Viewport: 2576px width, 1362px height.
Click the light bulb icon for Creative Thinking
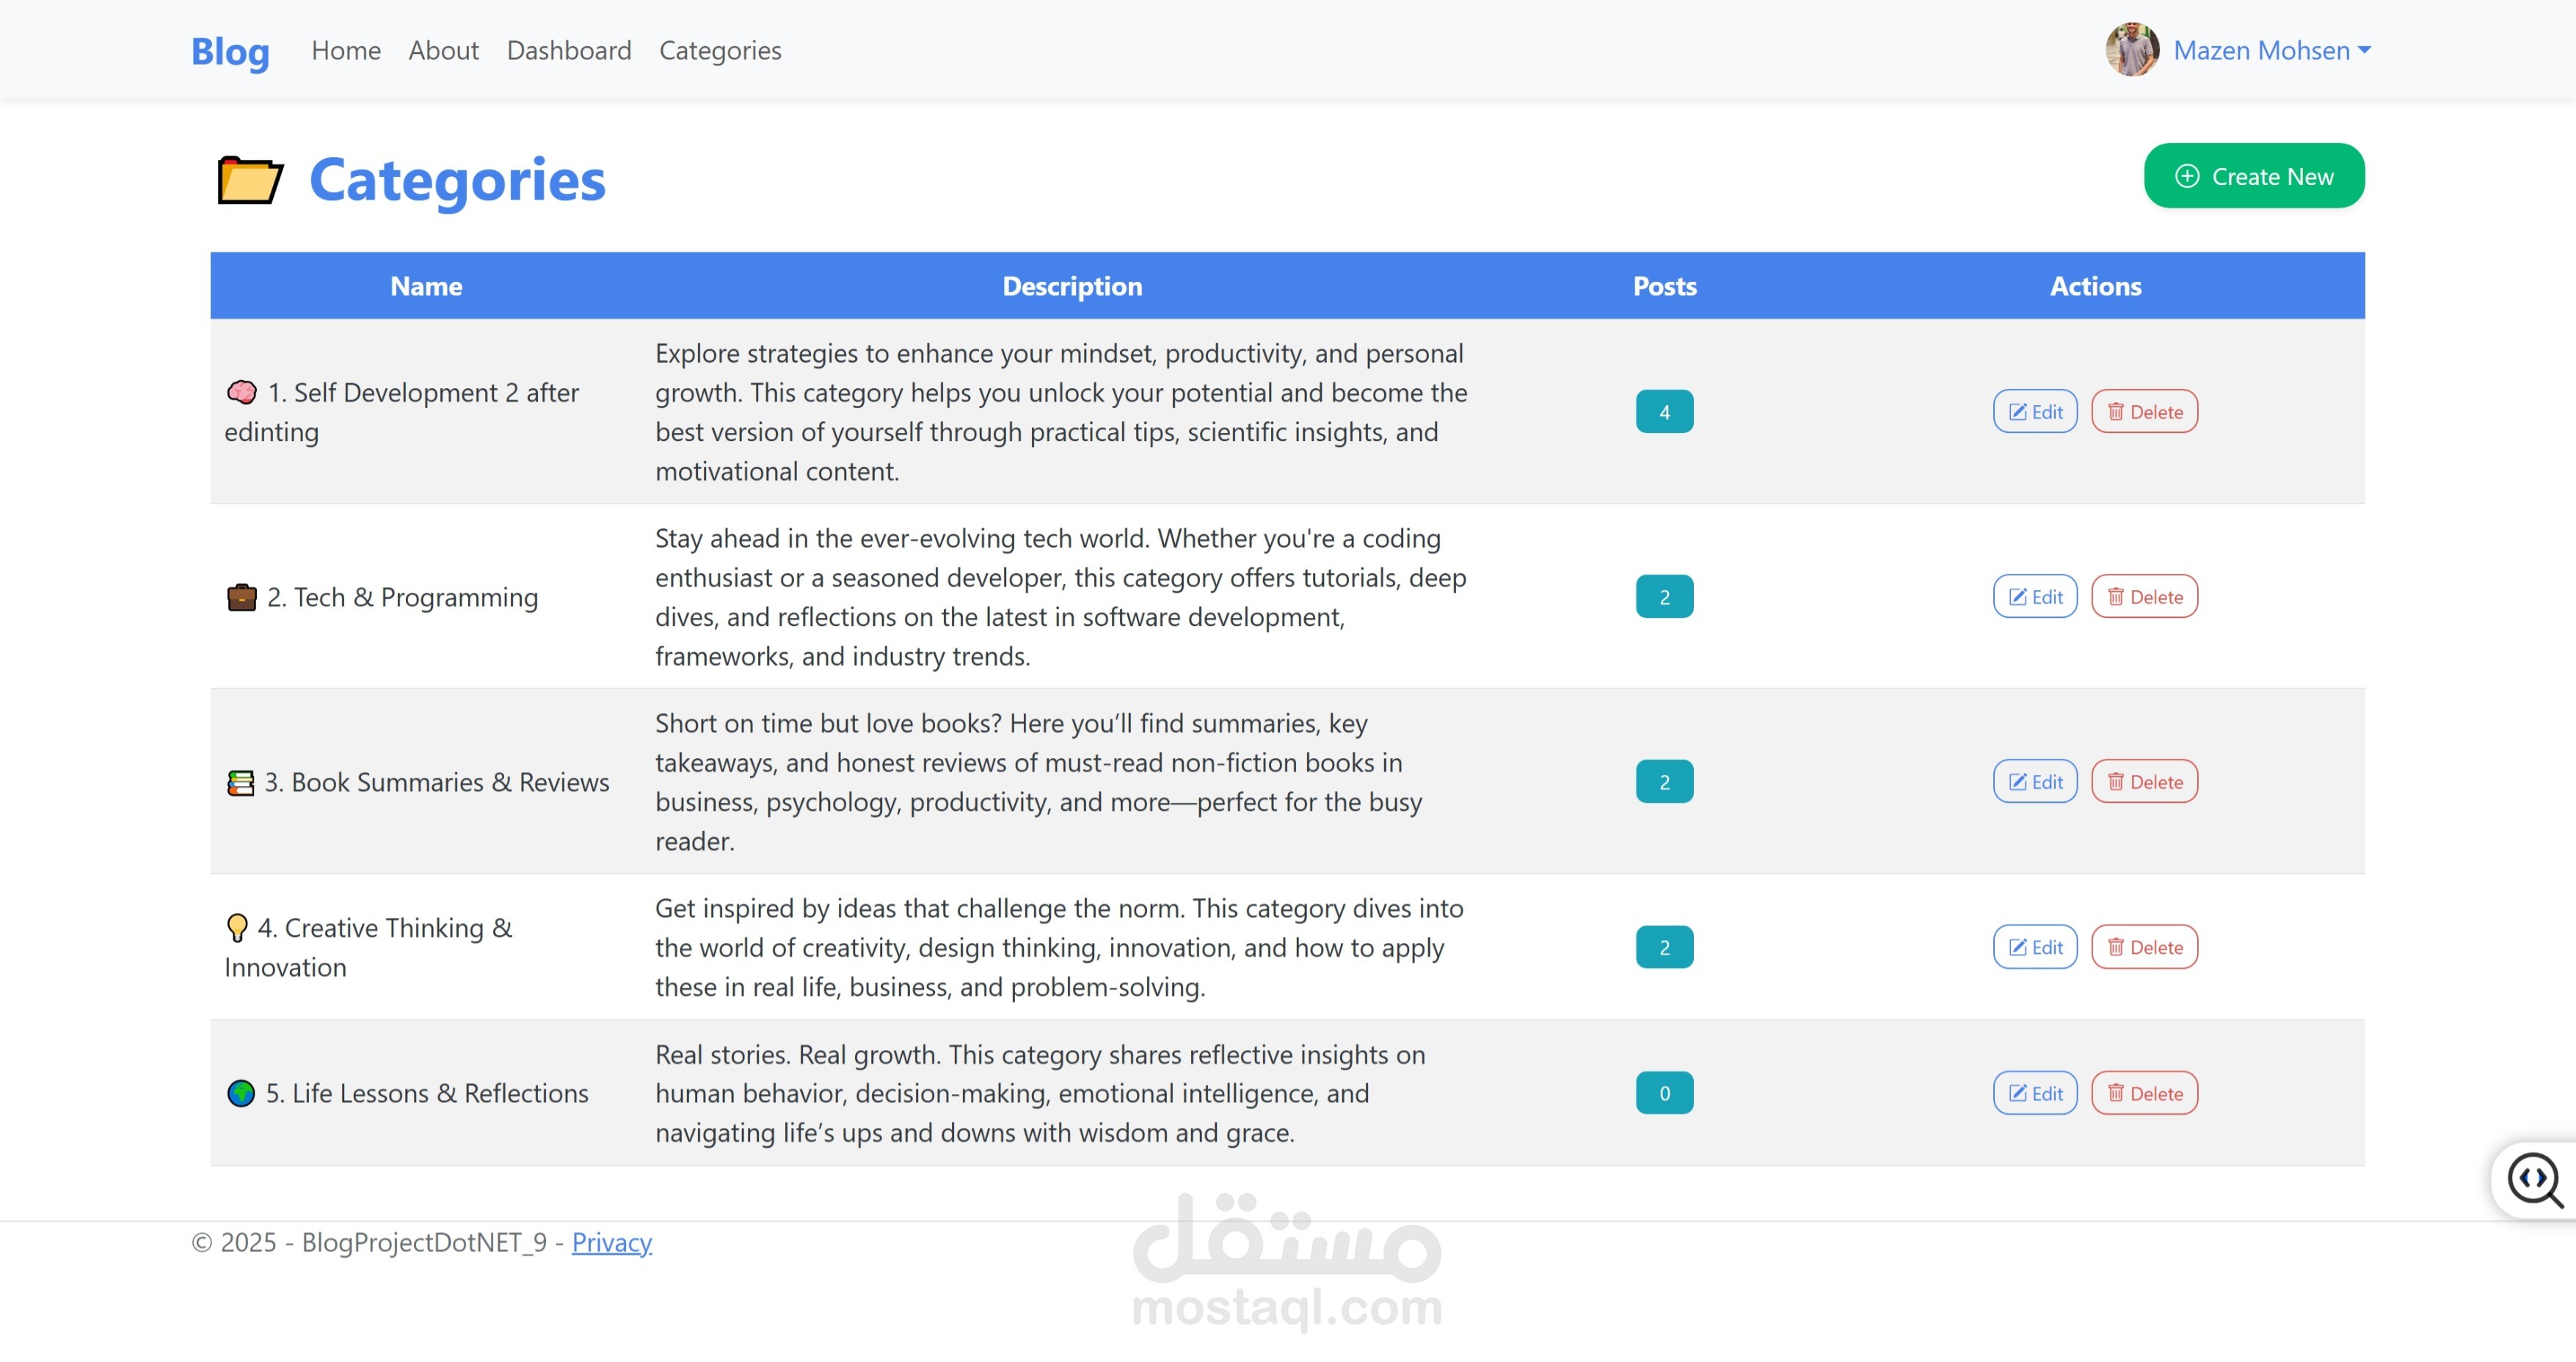pyautogui.click(x=237, y=927)
